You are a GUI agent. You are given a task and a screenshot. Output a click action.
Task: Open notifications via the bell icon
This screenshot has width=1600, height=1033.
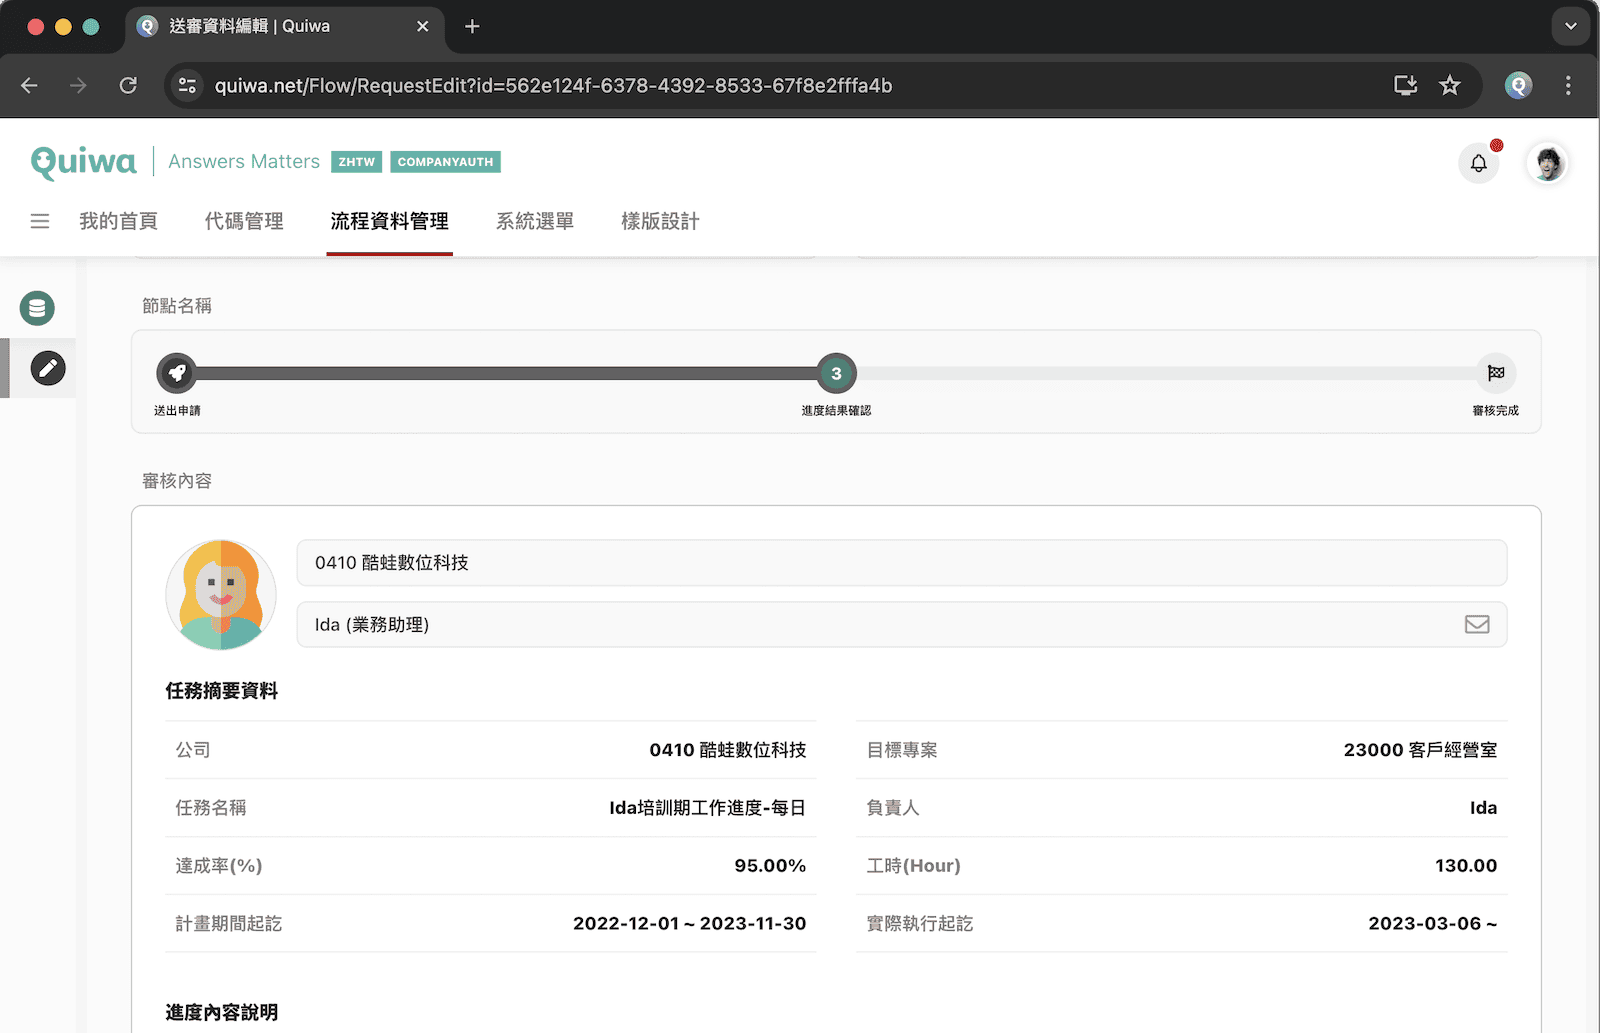(1479, 163)
